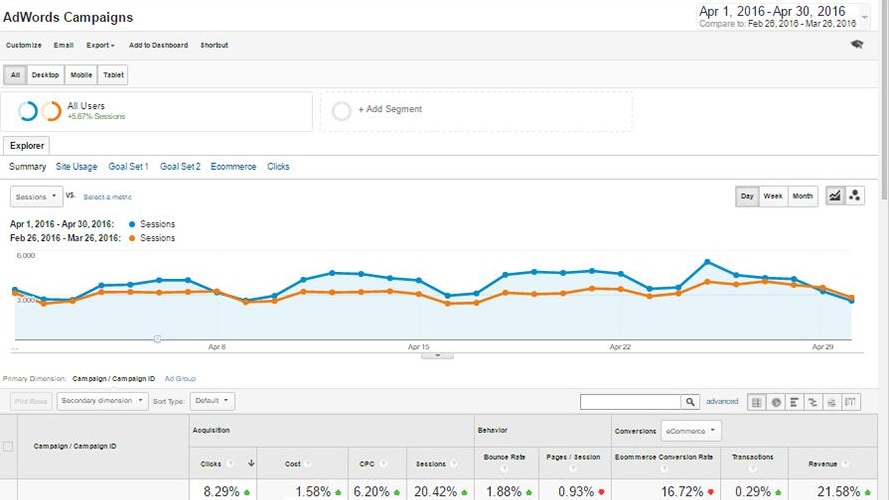The height and width of the screenshot is (500, 889).
Task: Click the Clicks column sort arrow
Action: tap(251, 463)
